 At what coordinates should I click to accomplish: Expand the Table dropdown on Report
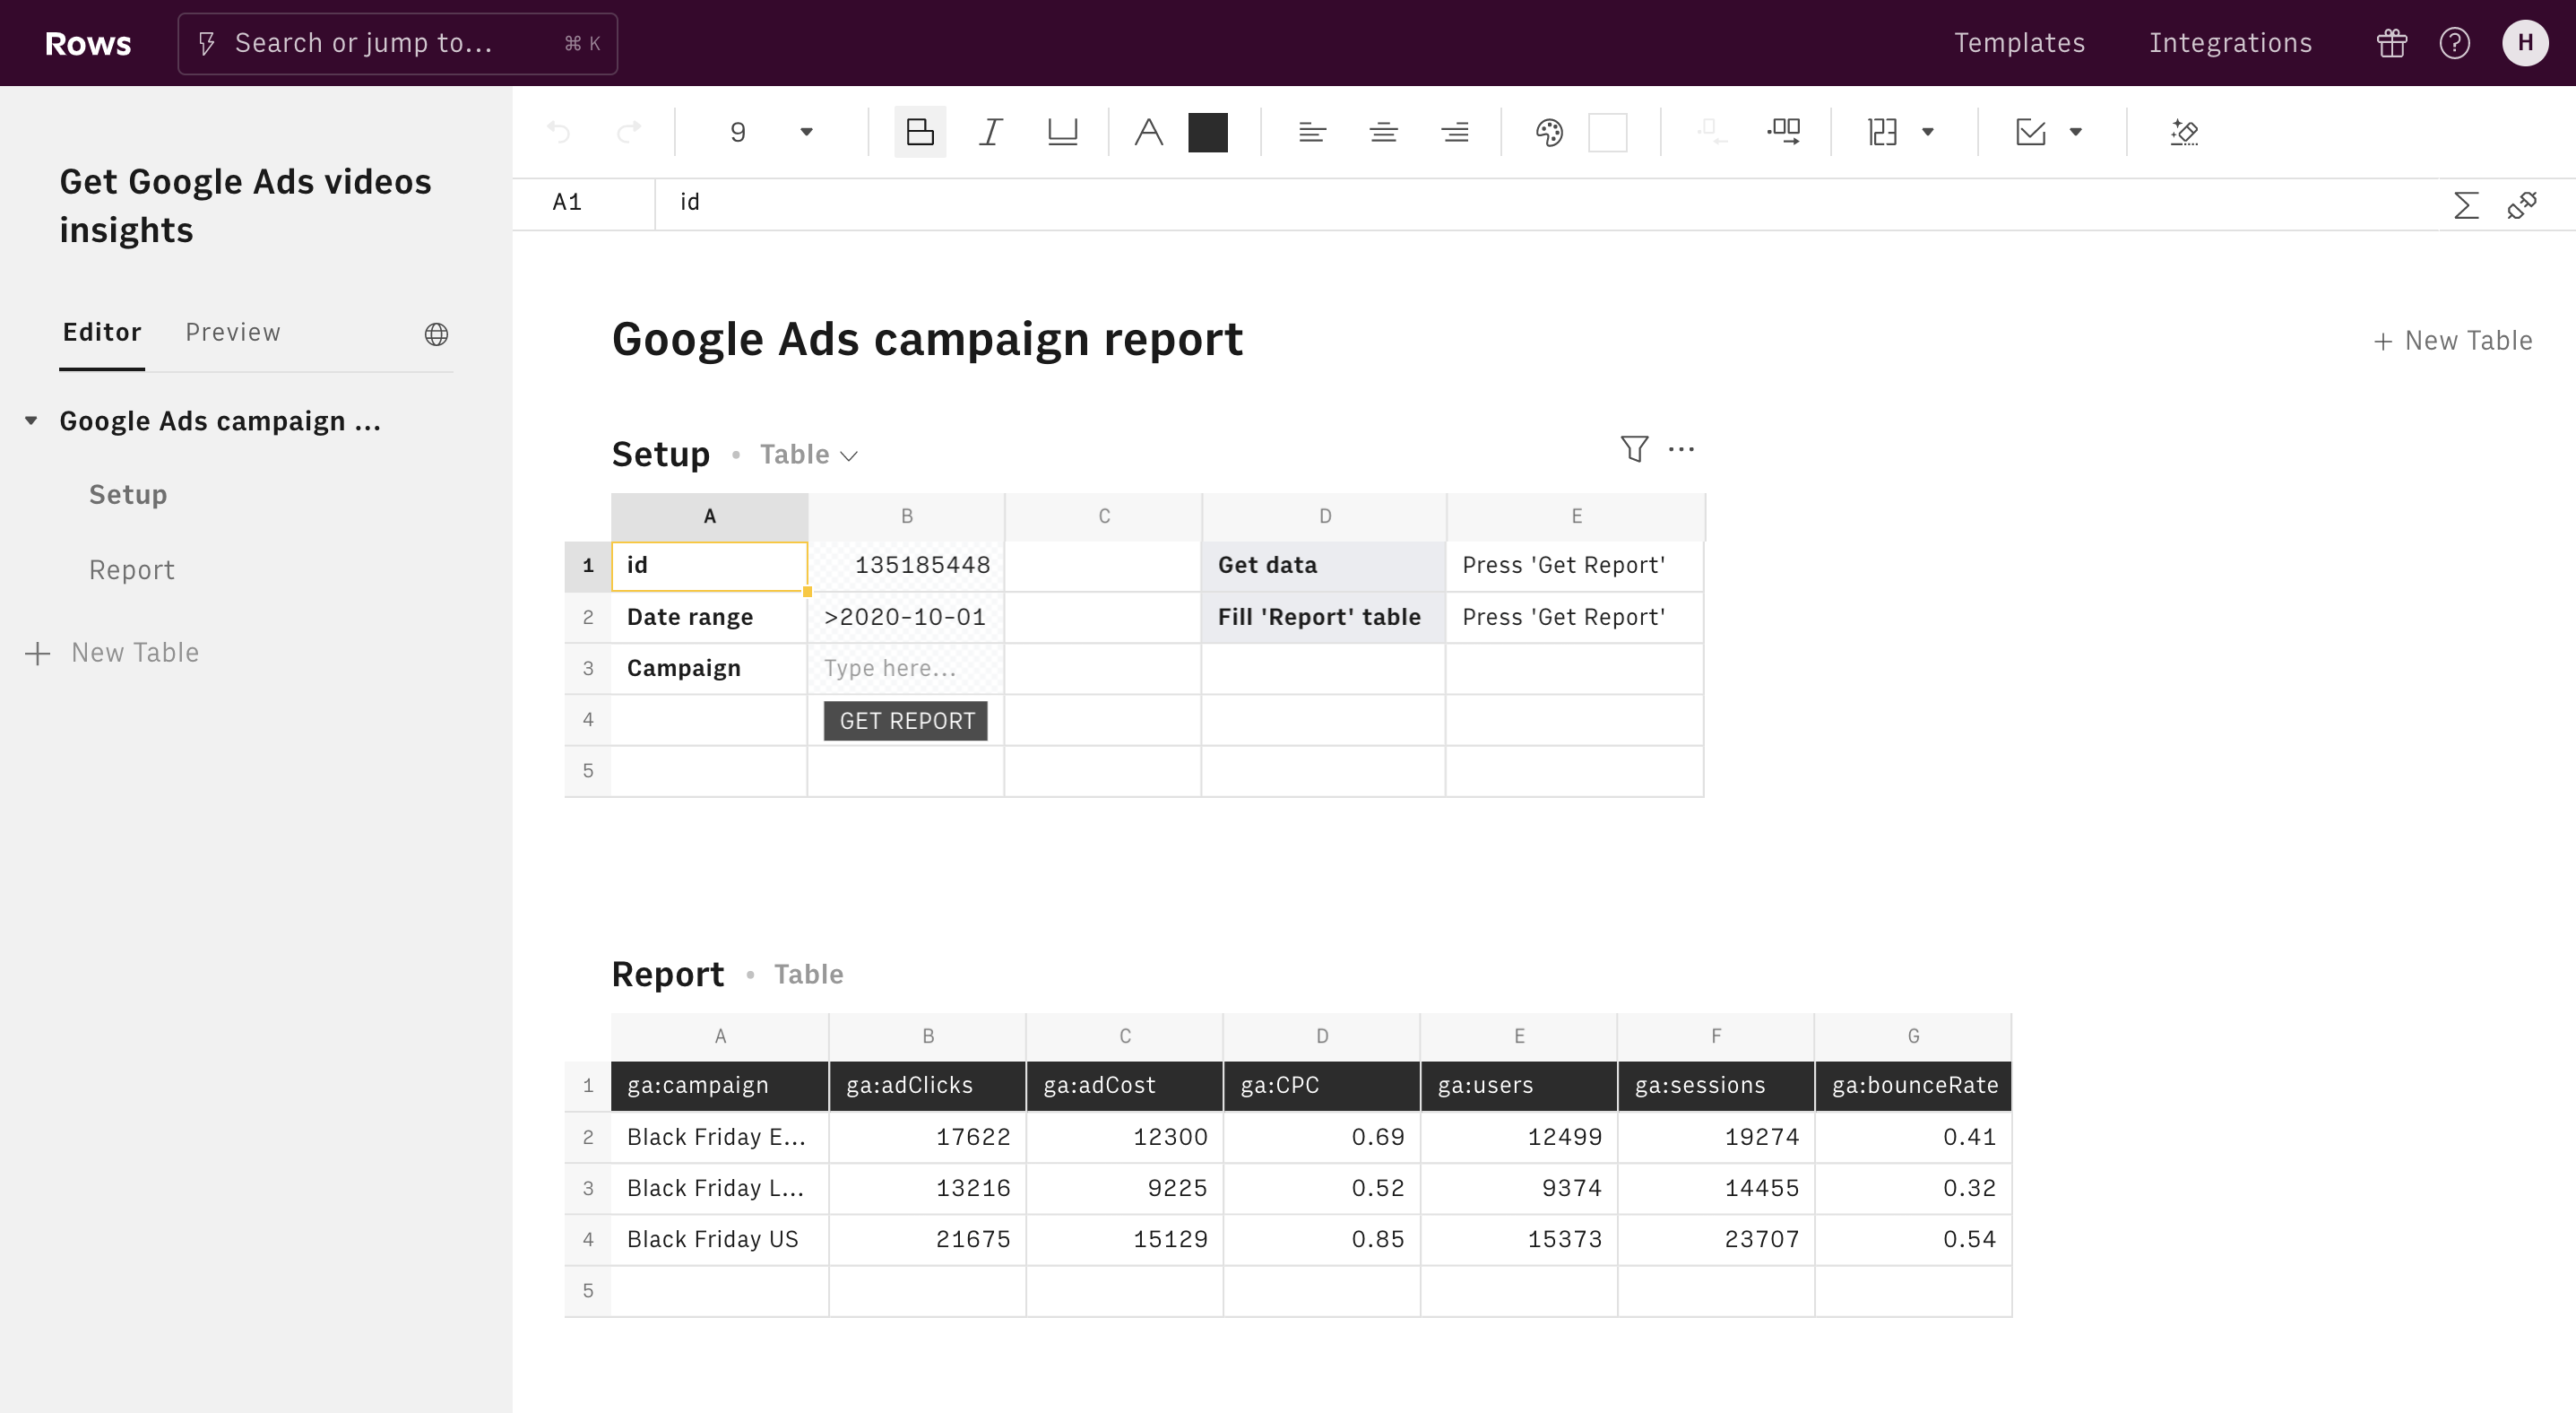pyautogui.click(x=808, y=973)
